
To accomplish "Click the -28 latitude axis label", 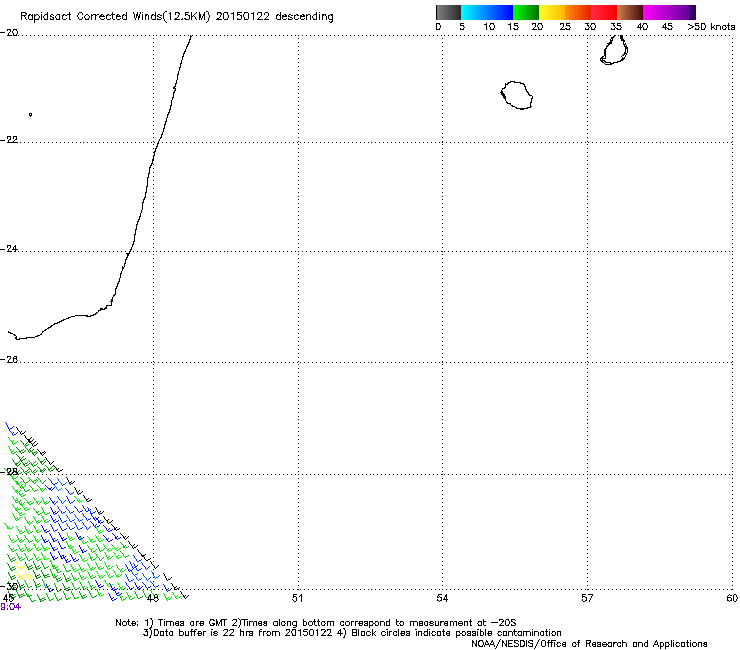I will point(9,472).
